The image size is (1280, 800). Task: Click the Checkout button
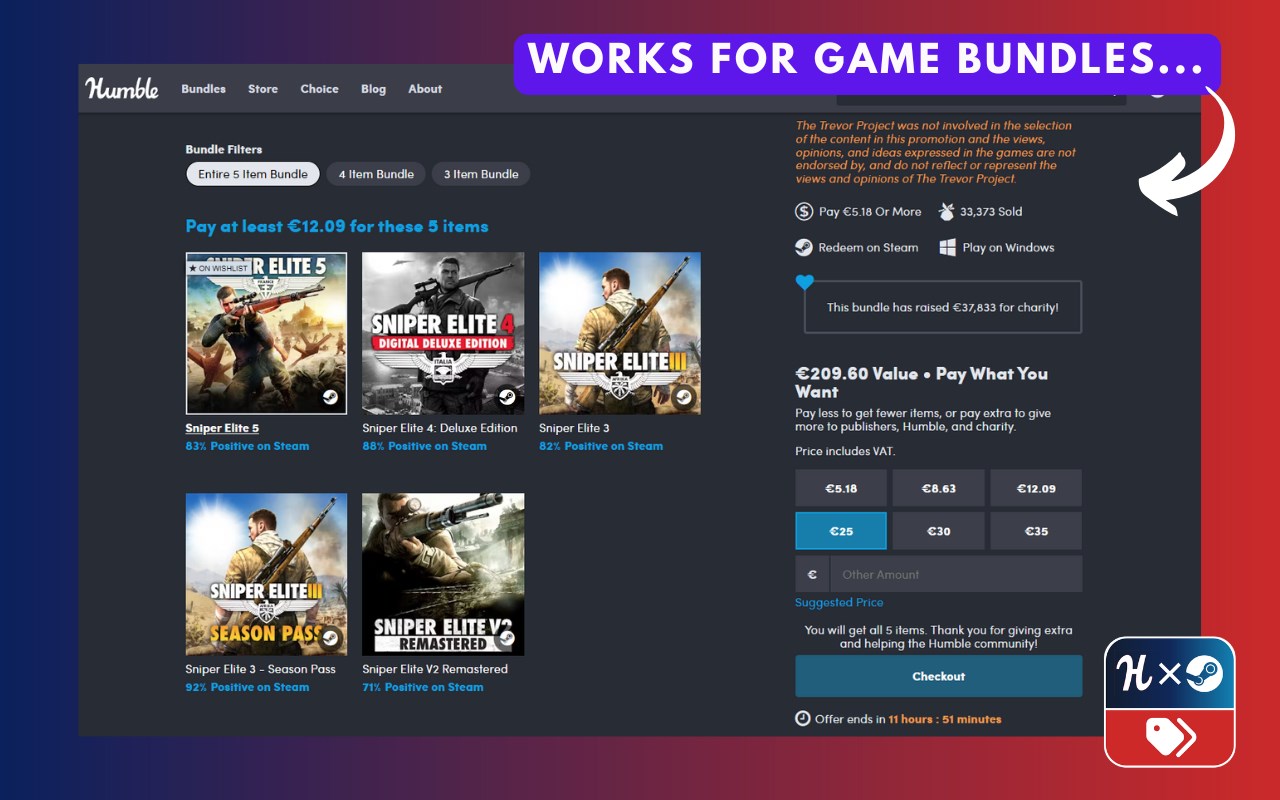point(939,676)
